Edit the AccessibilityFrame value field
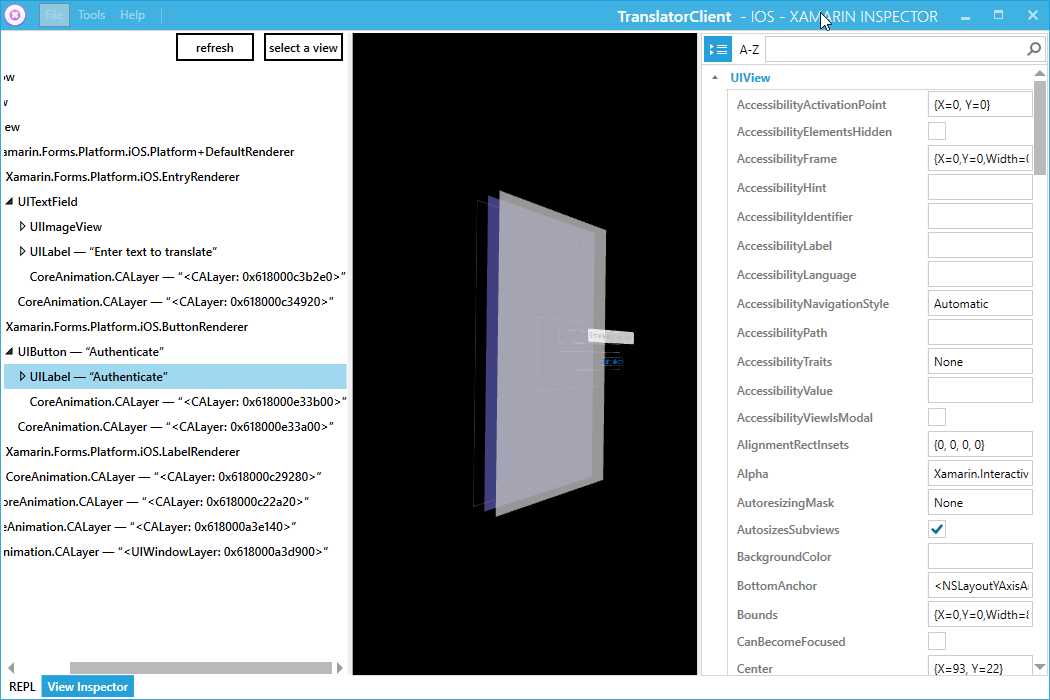 (980, 159)
